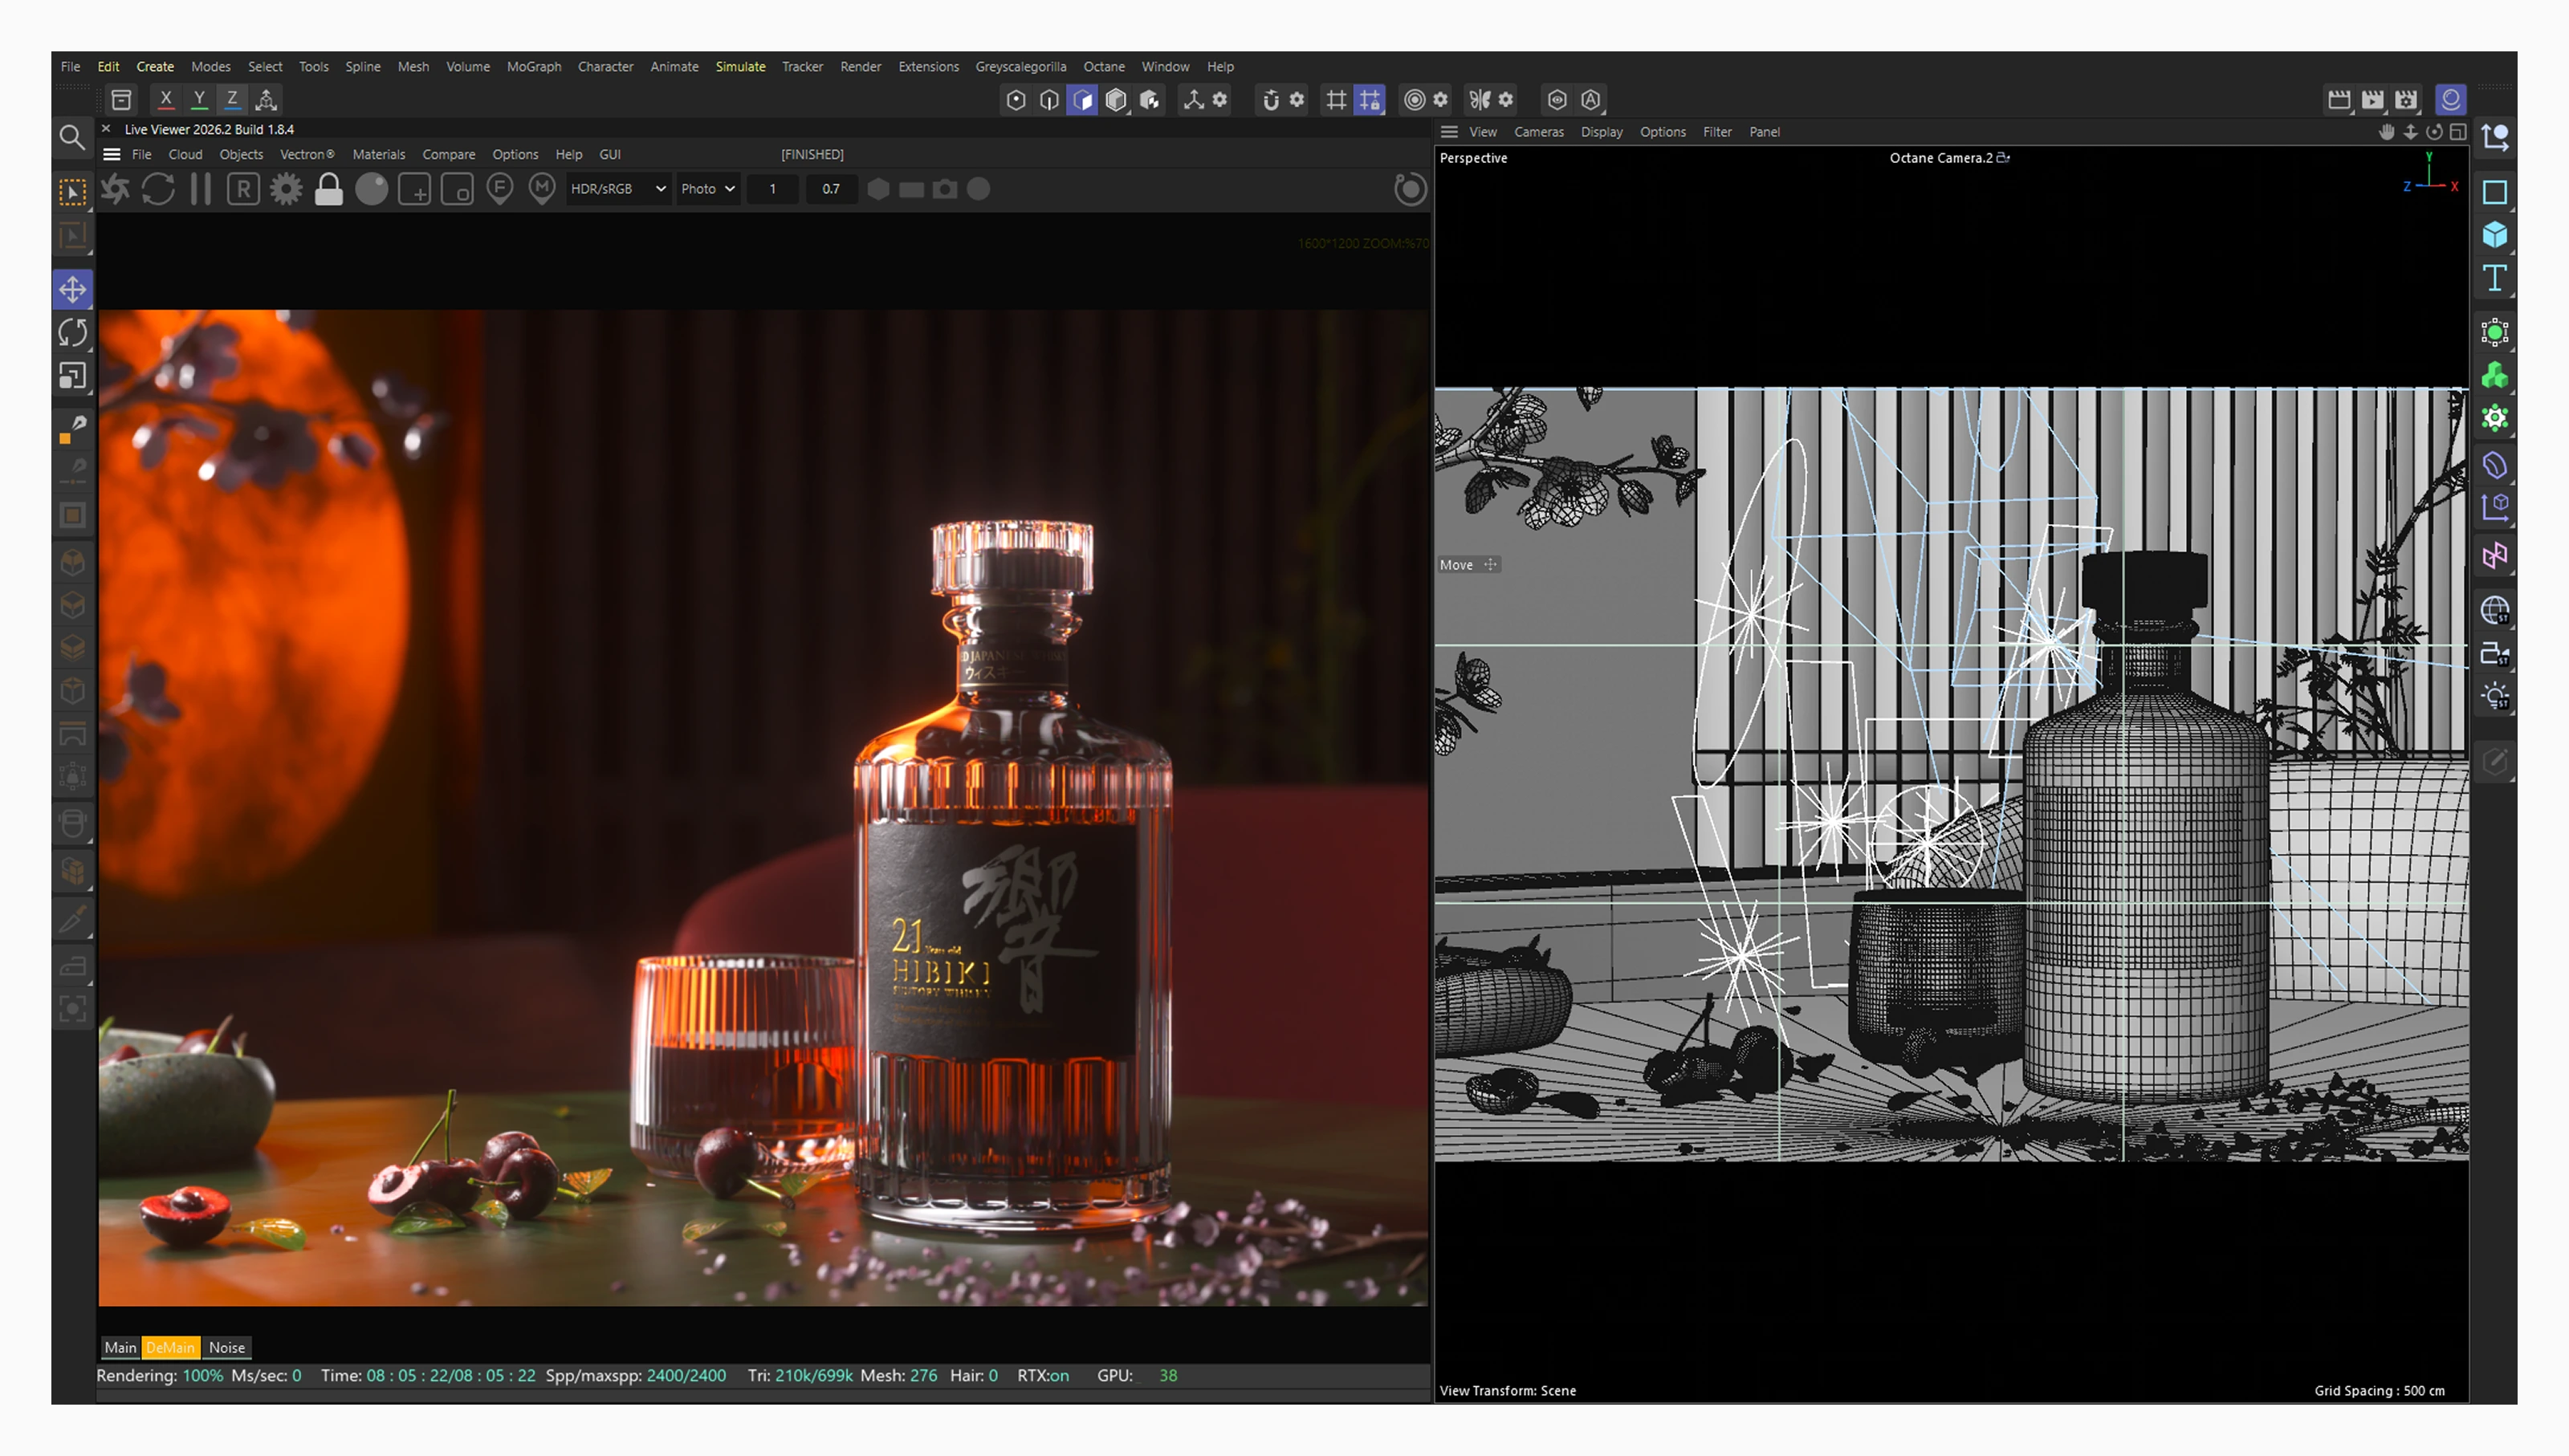Click the Materials menu in Live Viewer
2569x1456 pixels.
[x=378, y=154]
